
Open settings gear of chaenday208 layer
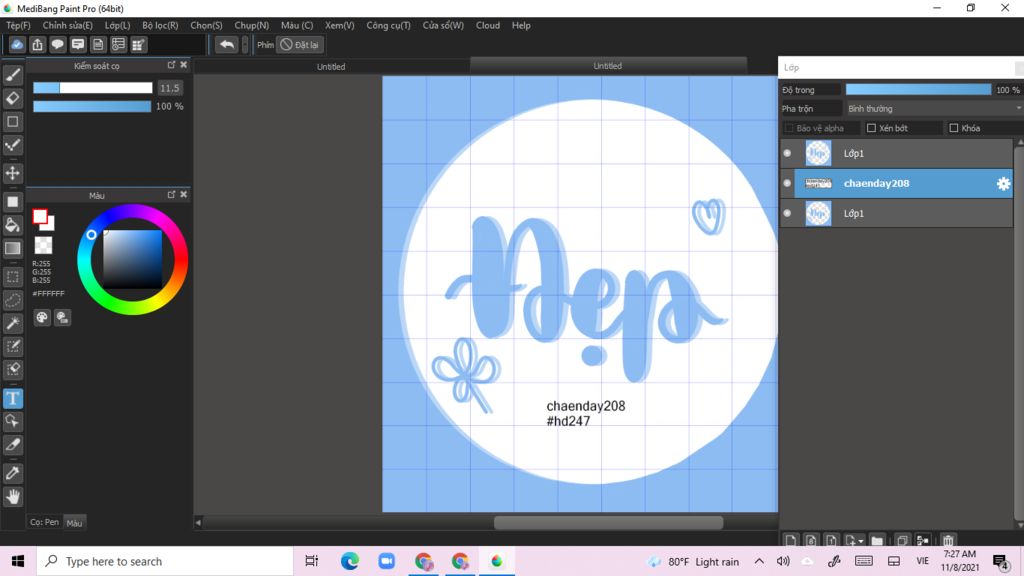point(1003,184)
